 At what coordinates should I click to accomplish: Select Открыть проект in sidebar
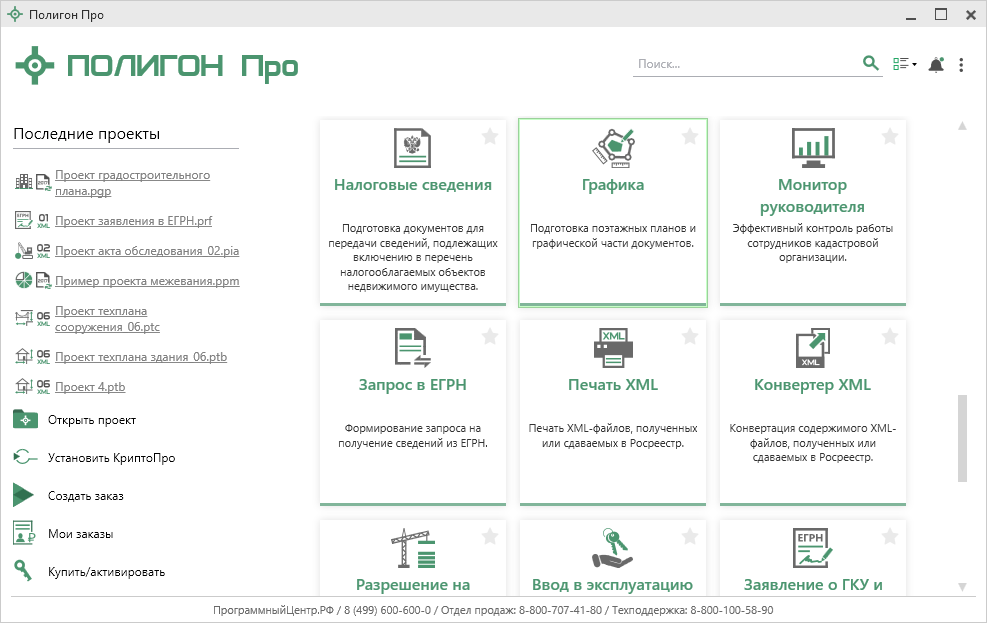(91, 420)
